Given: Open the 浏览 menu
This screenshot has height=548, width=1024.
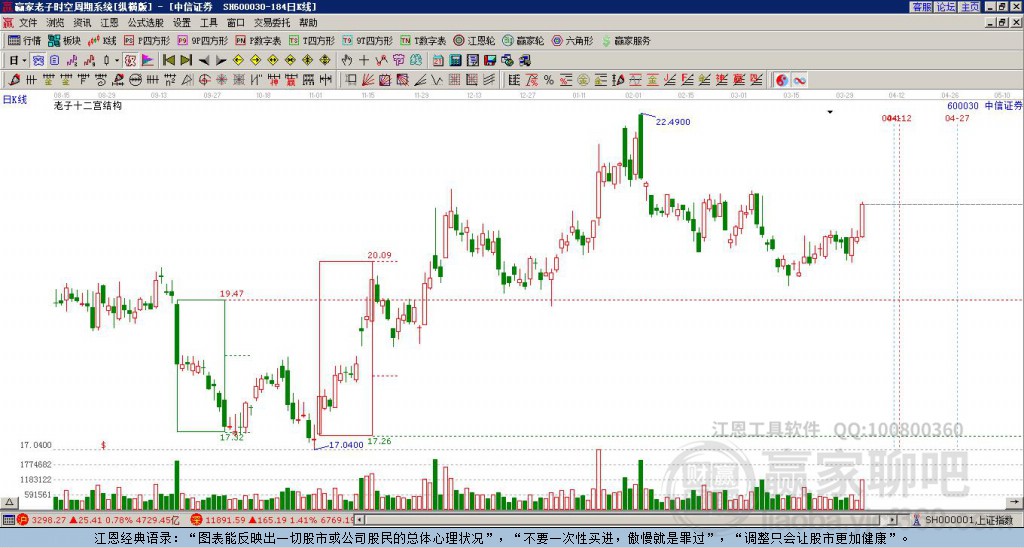Looking at the screenshot, I should tap(56, 23).
